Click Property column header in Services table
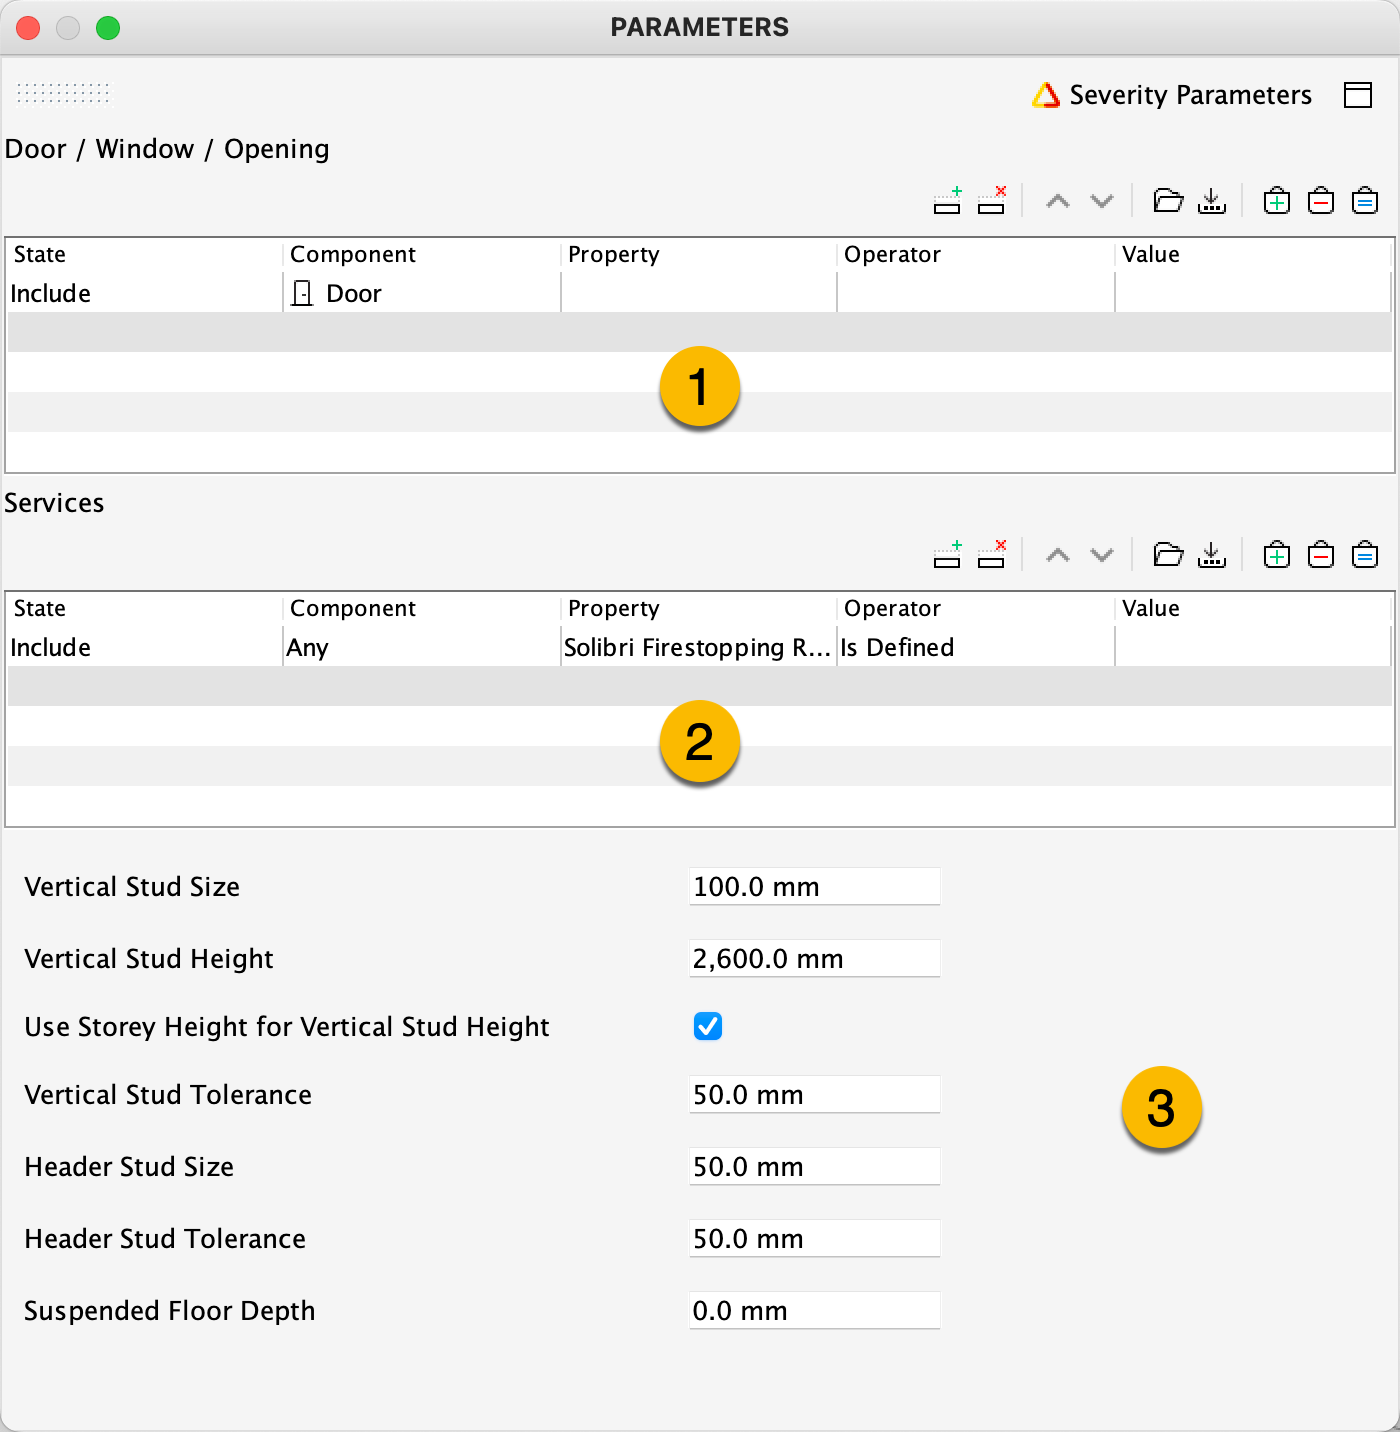The image size is (1400, 1432). coord(699,608)
